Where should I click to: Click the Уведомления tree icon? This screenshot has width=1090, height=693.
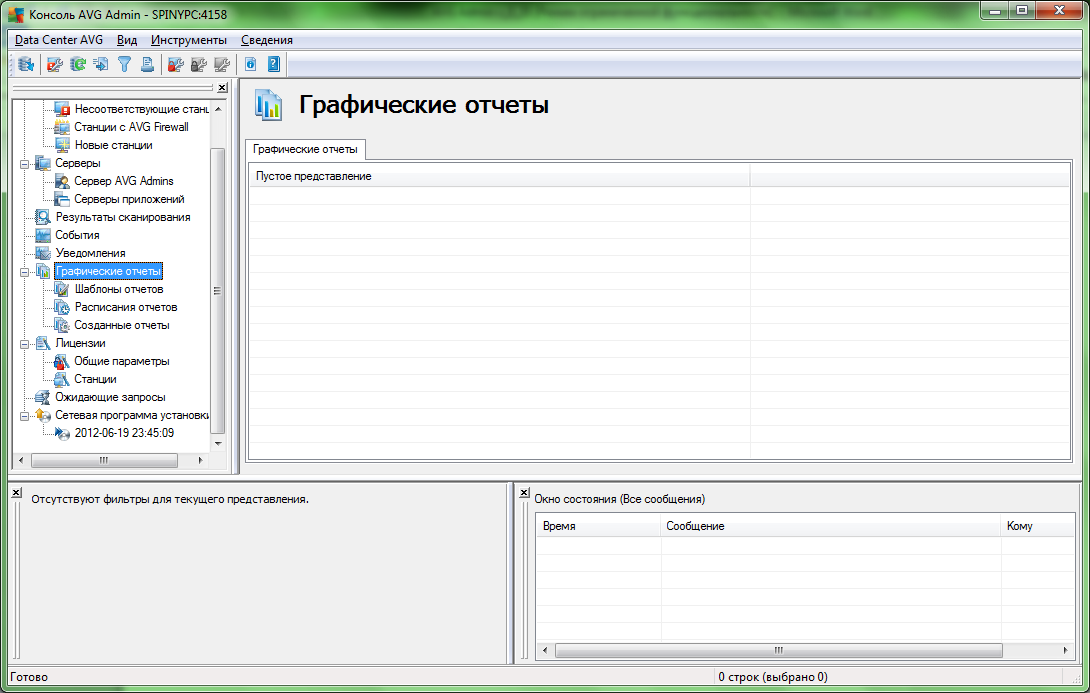[x=43, y=253]
